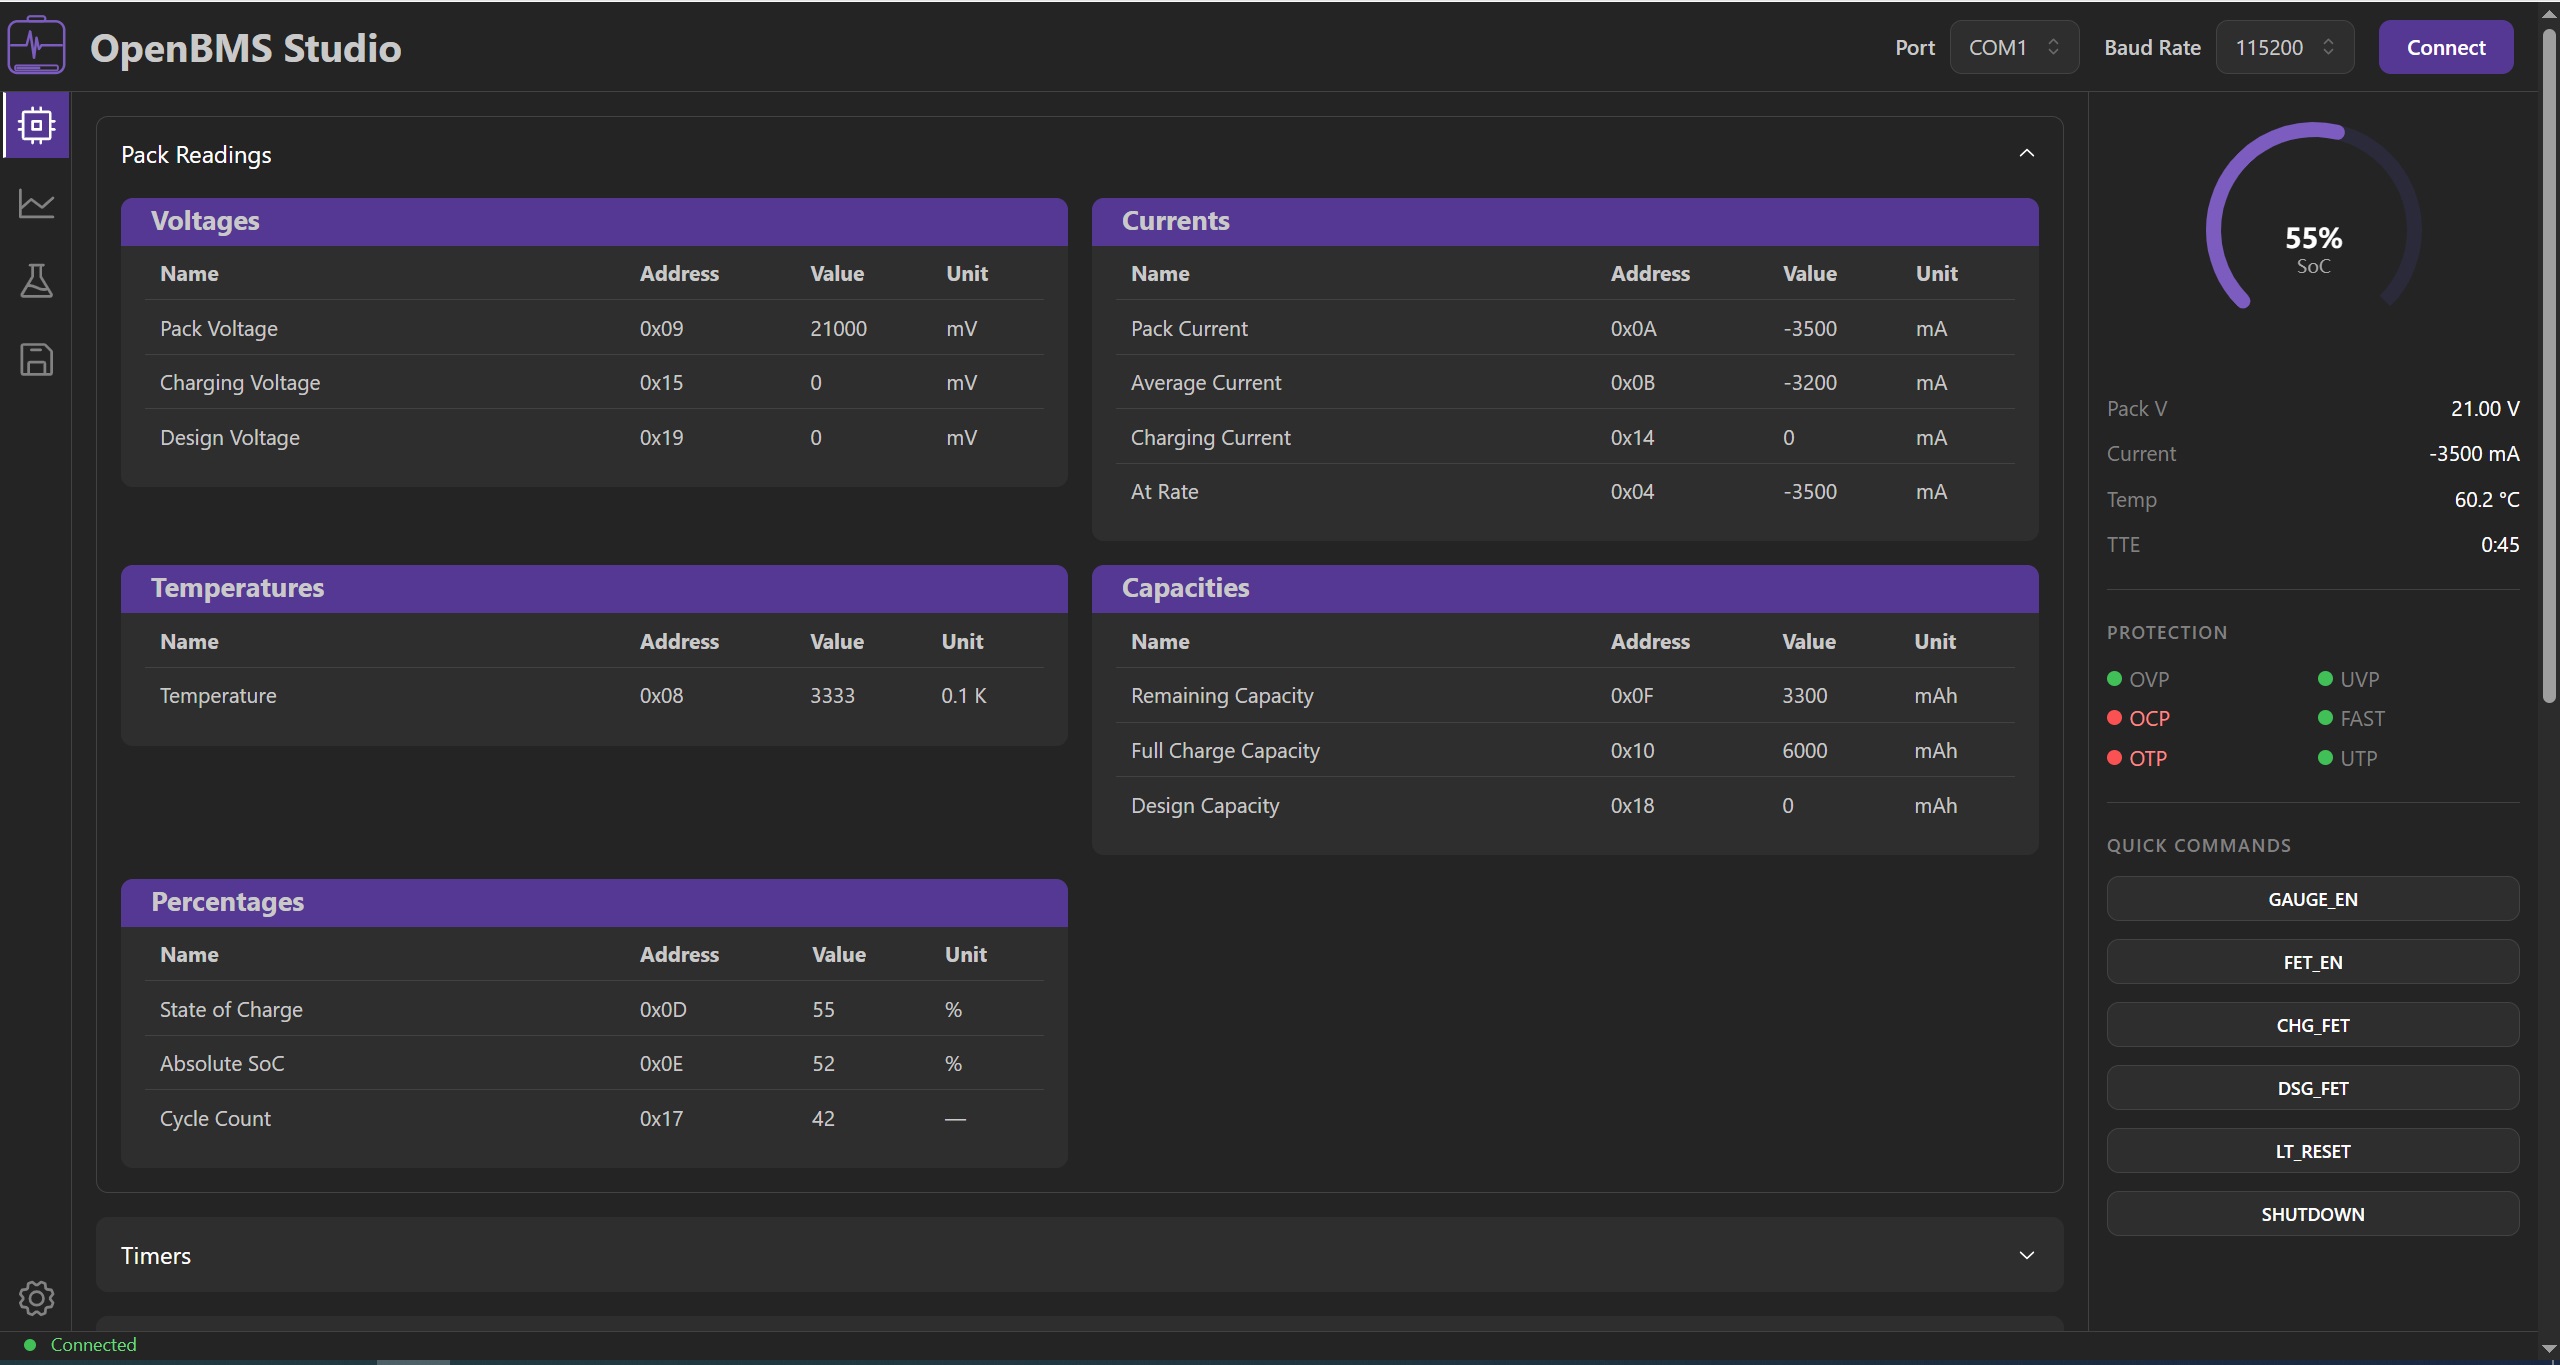Open the save disk sidebar icon
The width and height of the screenshot is (2560, 1365).
[36, 359]
